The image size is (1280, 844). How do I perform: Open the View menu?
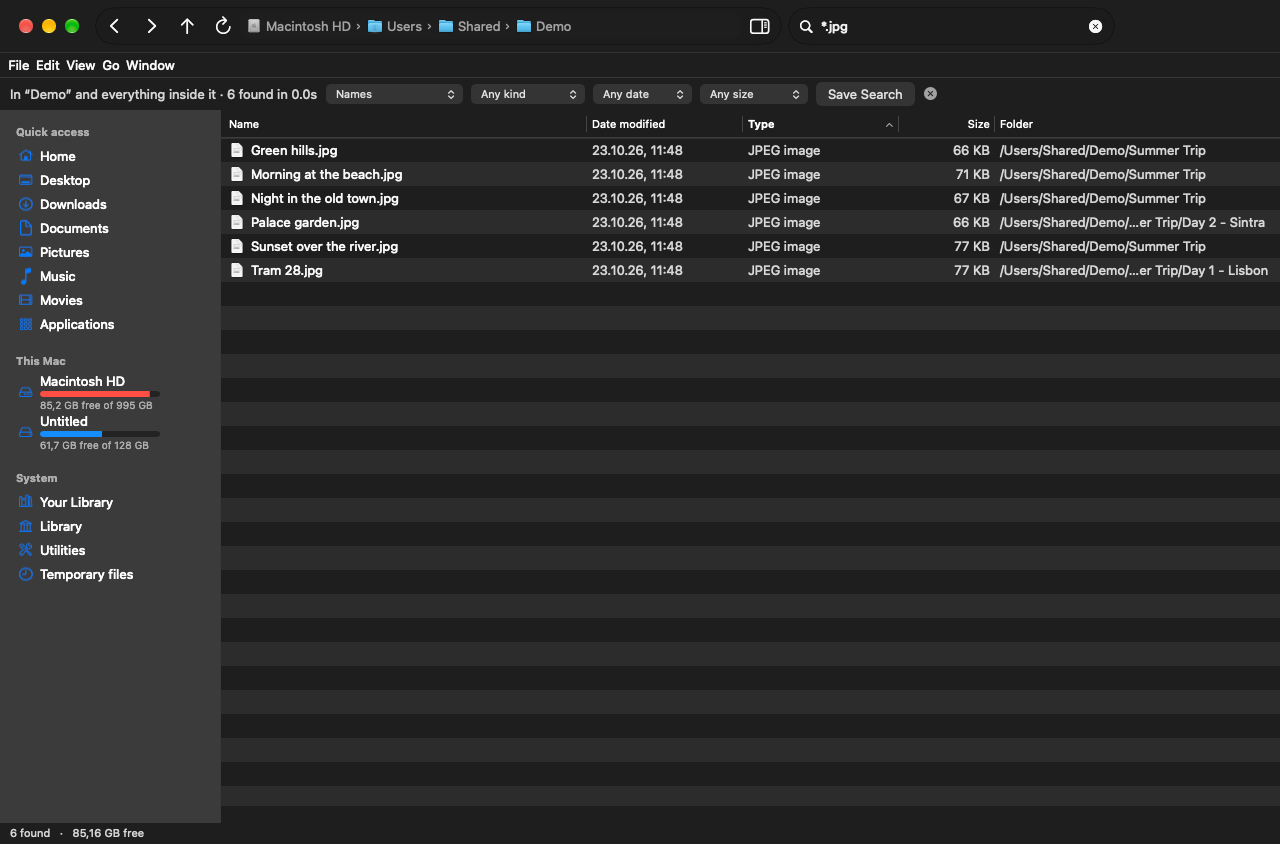(81, 65)
